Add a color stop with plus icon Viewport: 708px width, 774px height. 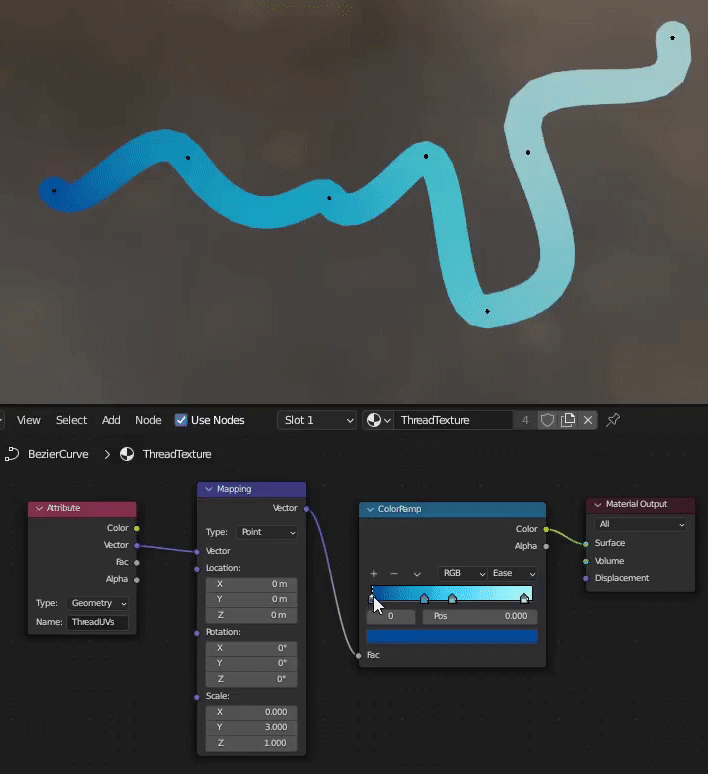point(374,574)
